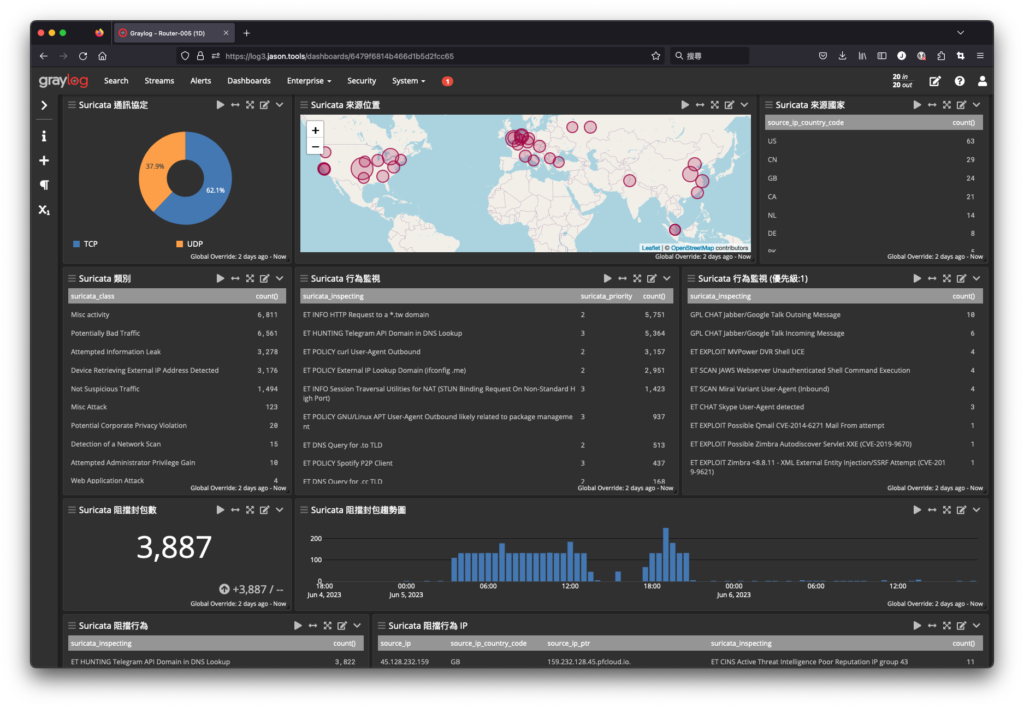Open the scratchpad edit icon in header

coord(935,81)
